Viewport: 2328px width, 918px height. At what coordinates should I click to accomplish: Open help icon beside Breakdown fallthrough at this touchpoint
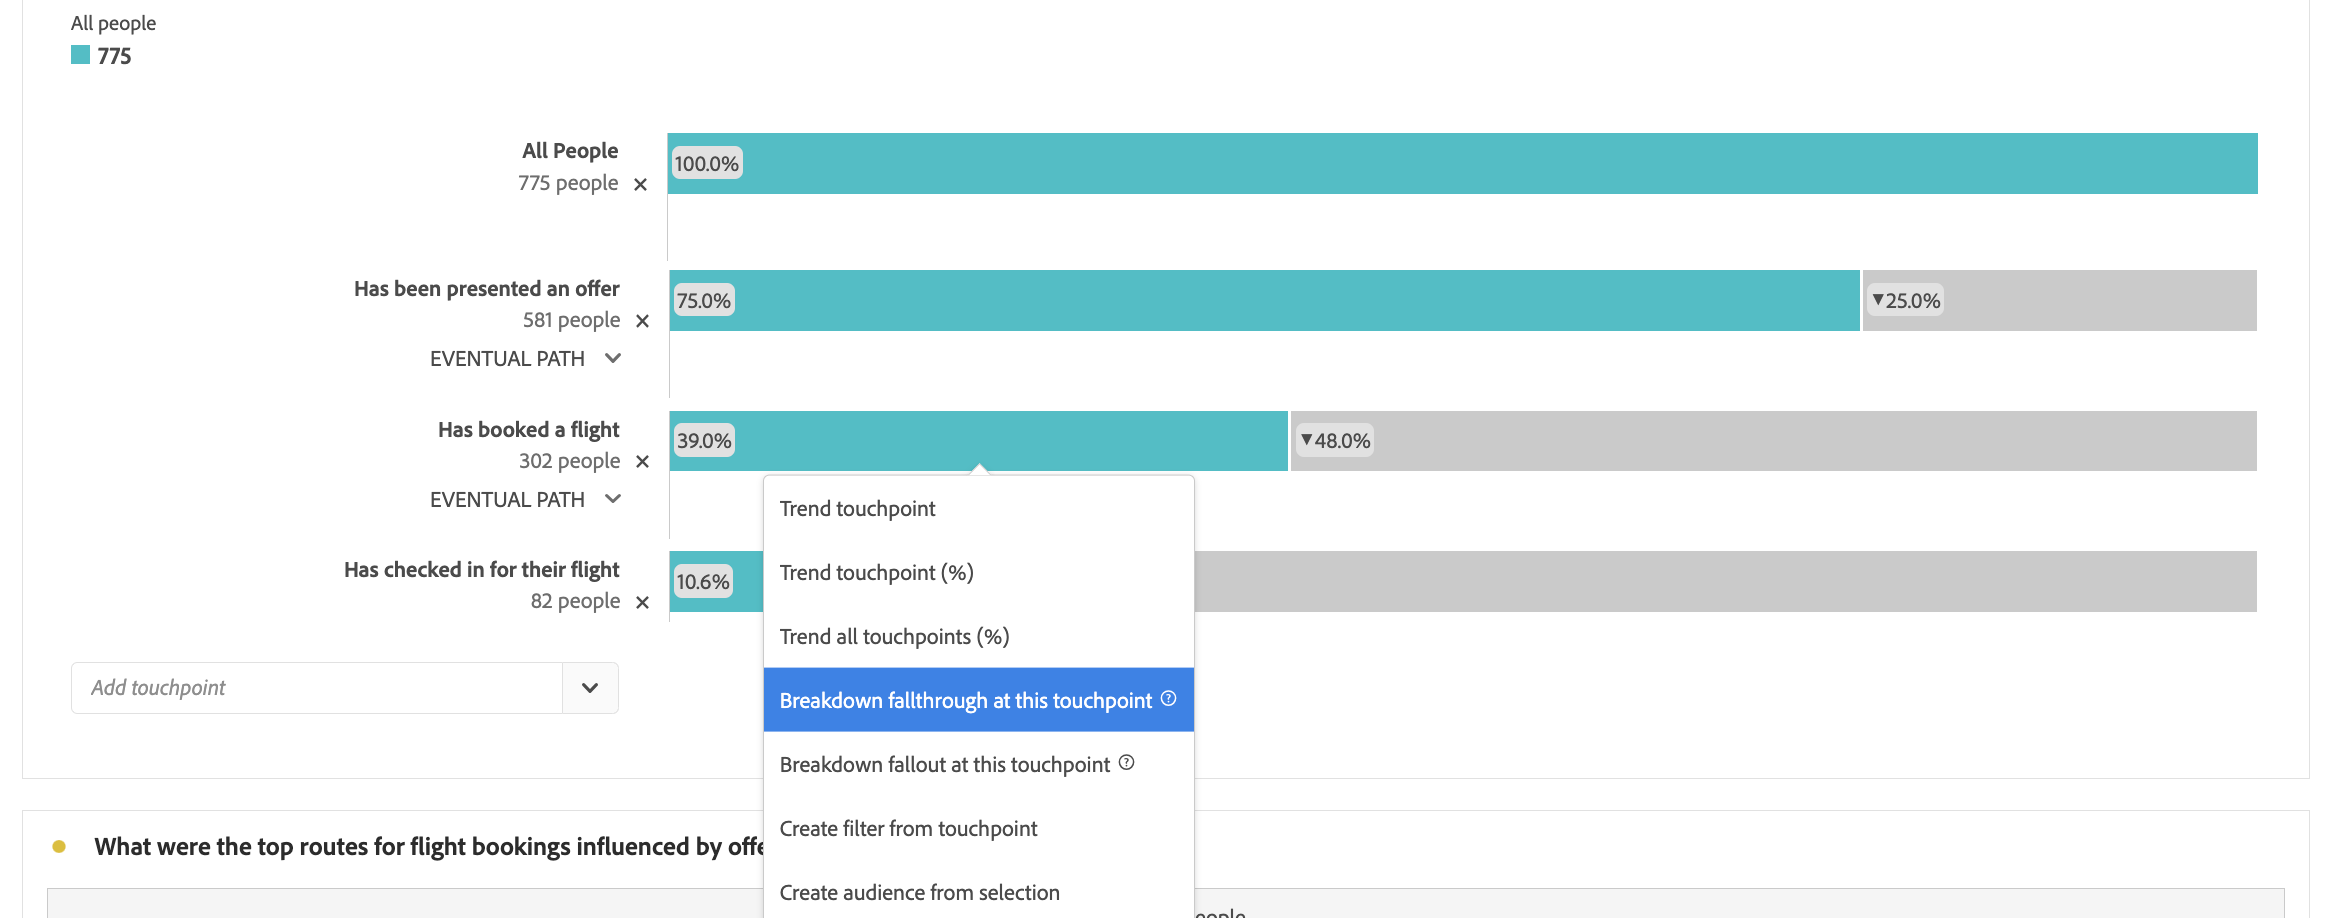point(1168,699)
